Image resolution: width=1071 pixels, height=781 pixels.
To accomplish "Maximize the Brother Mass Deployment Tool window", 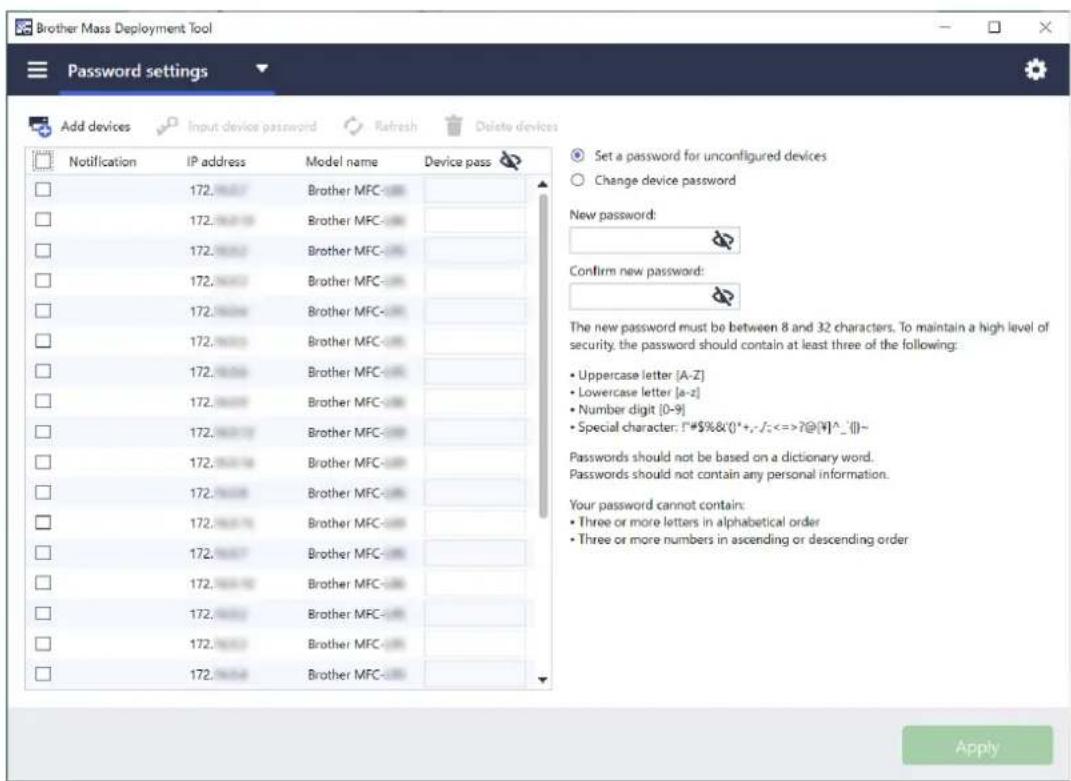I will pyautogui.click(x=994, y=27).
